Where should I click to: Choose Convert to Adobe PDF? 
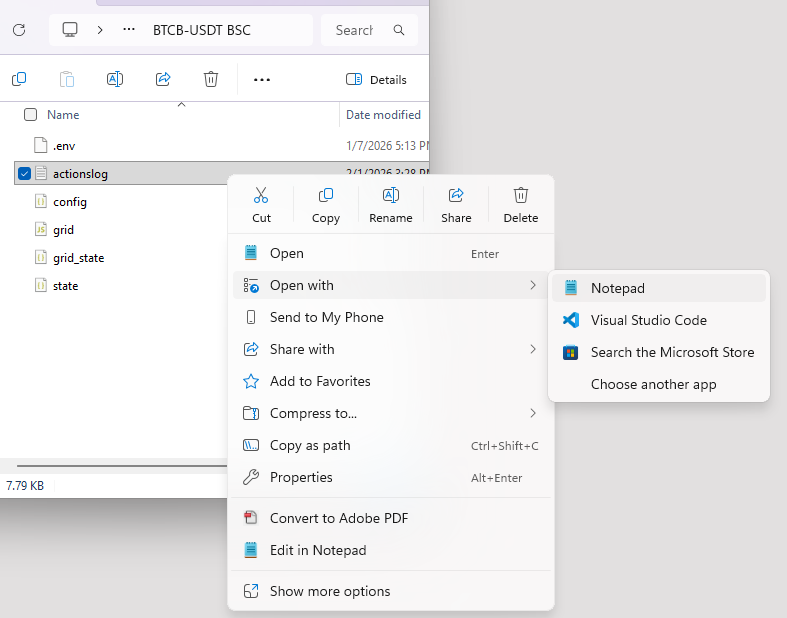tap(390, 518)
